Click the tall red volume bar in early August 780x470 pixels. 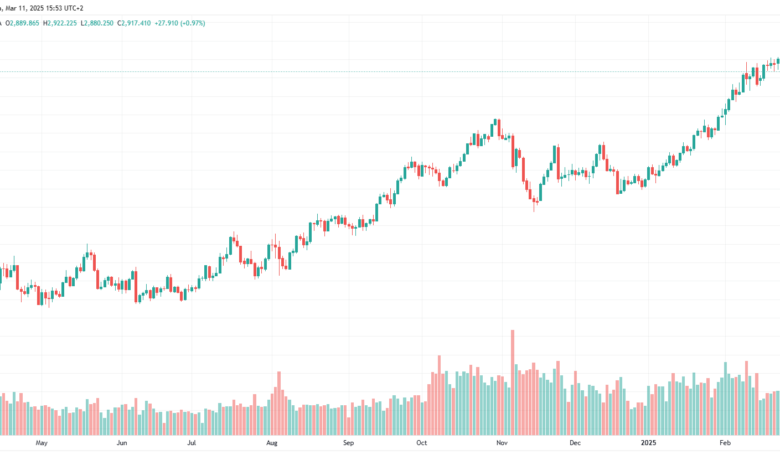click(279, 403)
